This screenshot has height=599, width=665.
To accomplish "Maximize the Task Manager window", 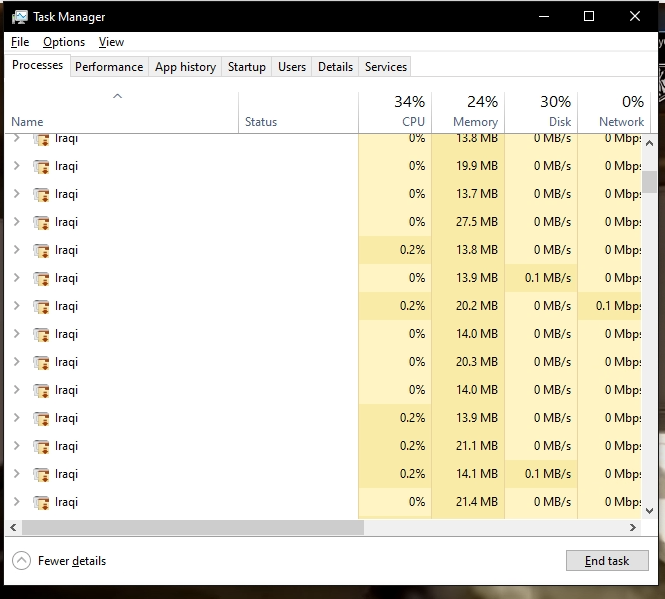I will (x=589, y=16).
